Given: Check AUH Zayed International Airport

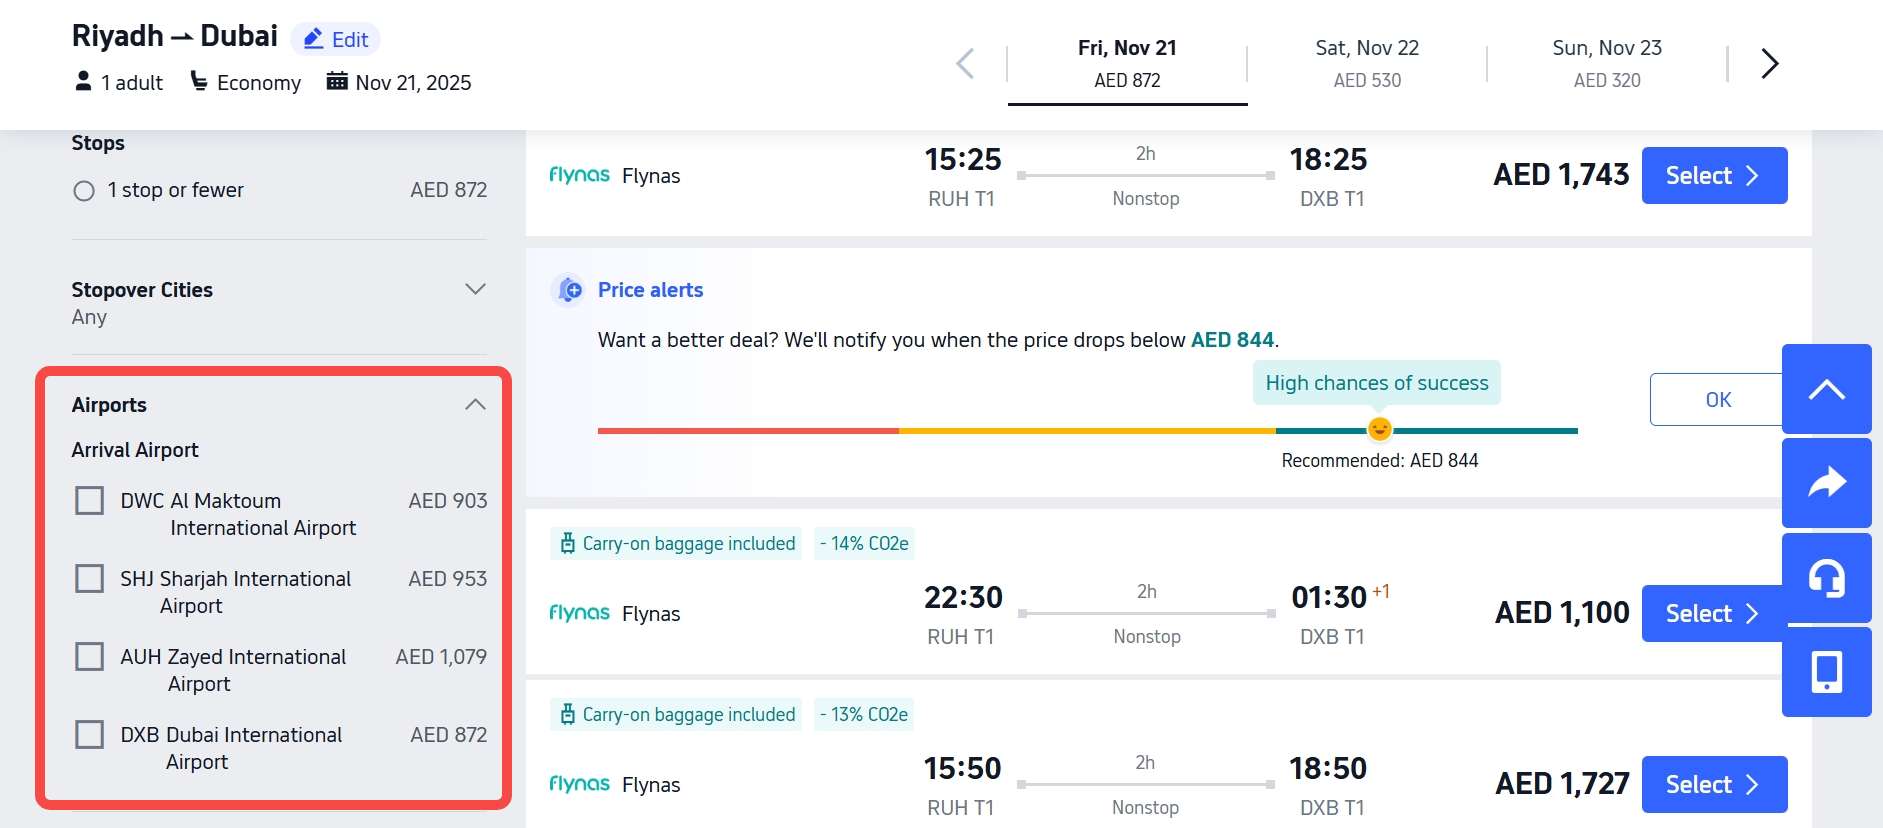Looking at the screenshot, I should pos(90,656).
